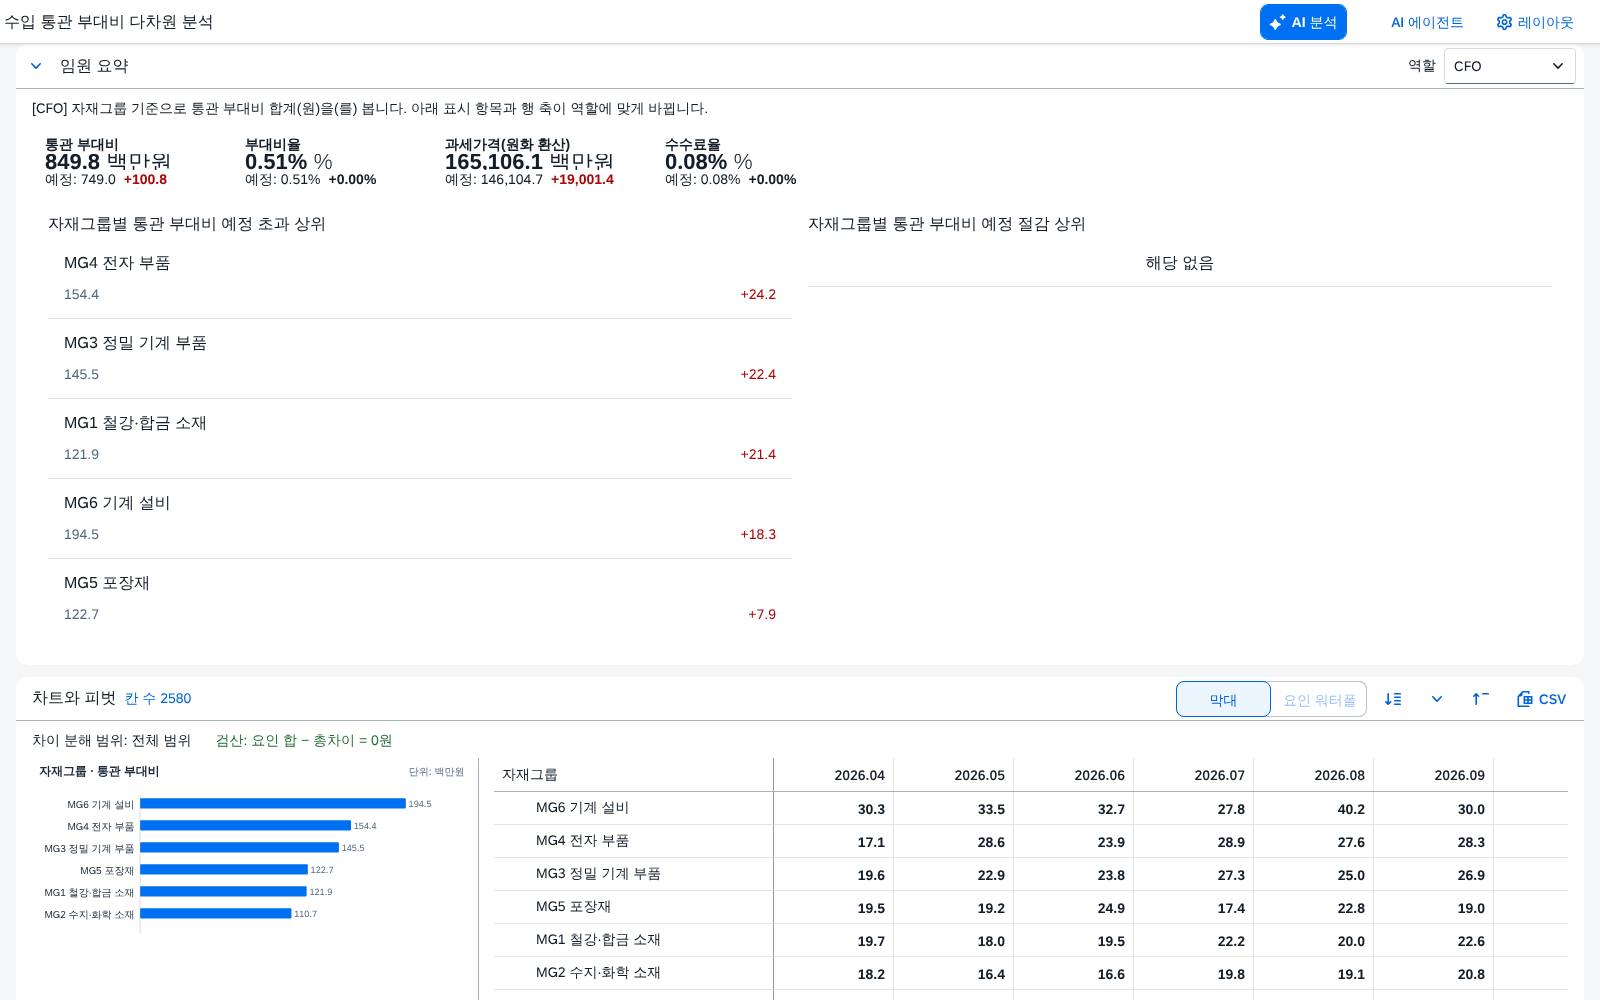Select the MG3 정밀 기계 부품 excess item
The height and width of the screenshot is (1000, 1600).
[420, 359]
